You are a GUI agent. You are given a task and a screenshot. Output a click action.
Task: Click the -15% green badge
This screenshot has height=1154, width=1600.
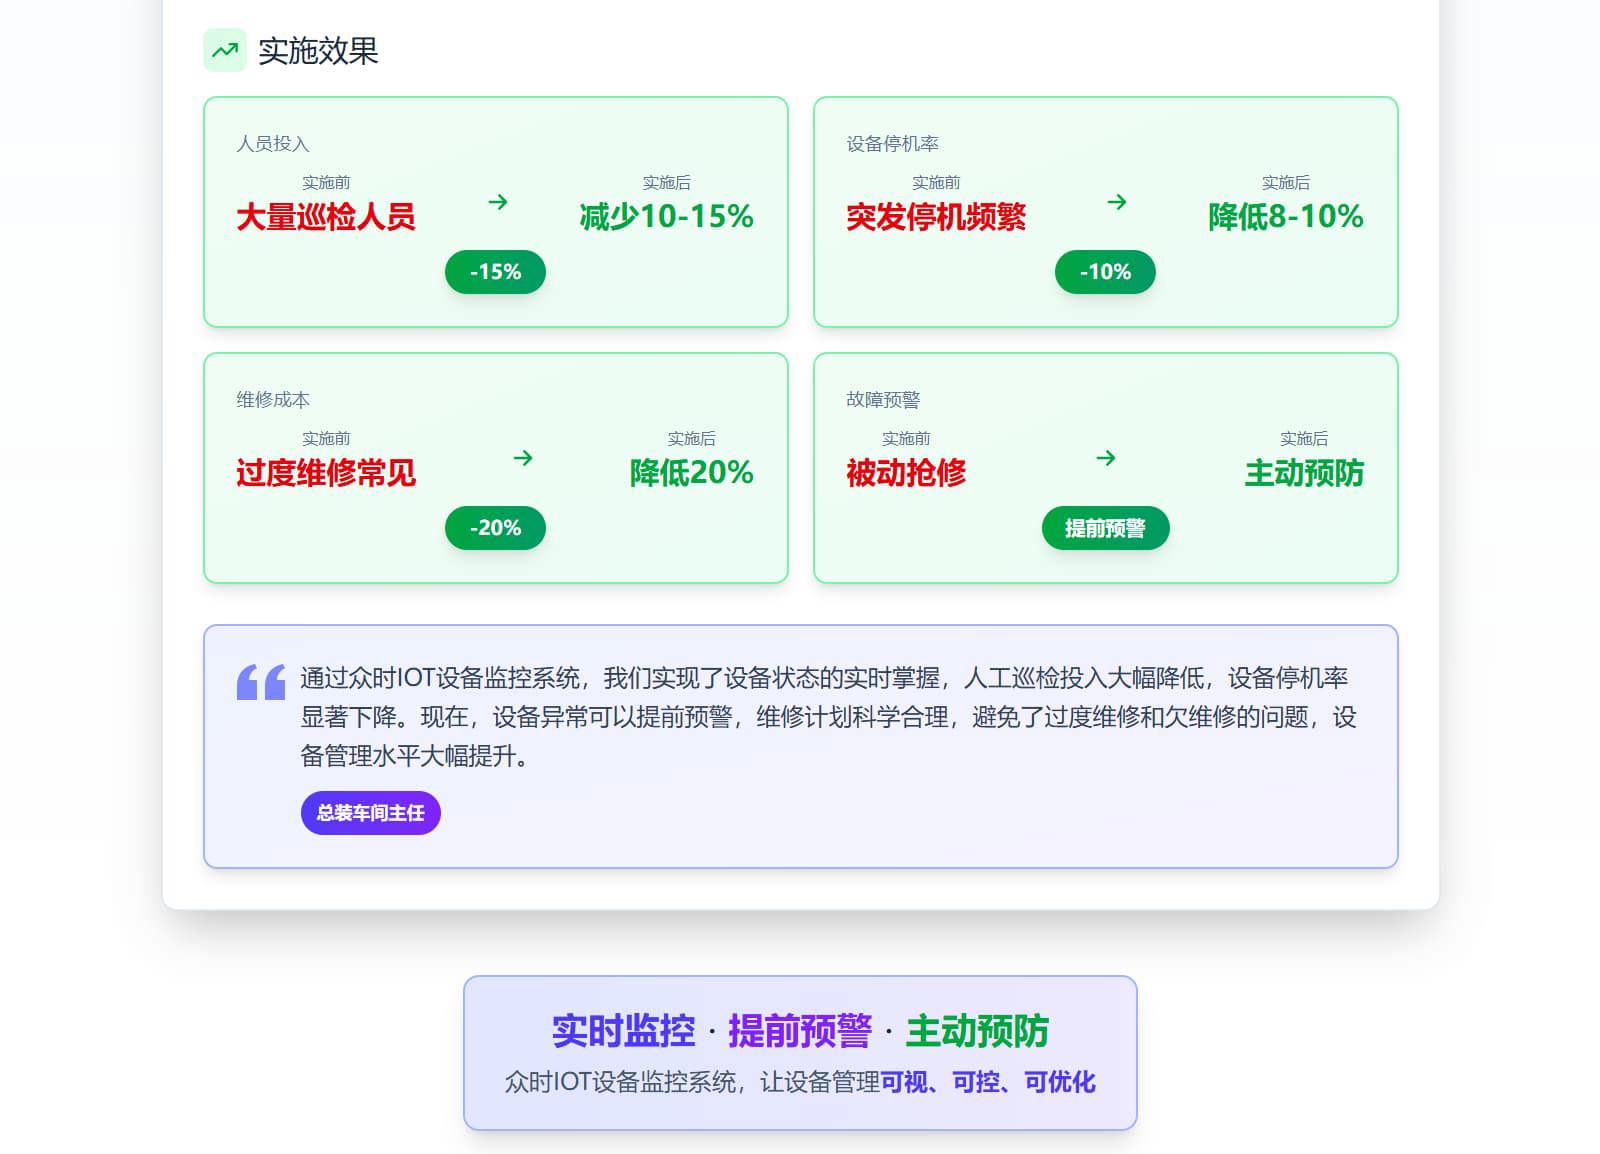coord(495,272)
